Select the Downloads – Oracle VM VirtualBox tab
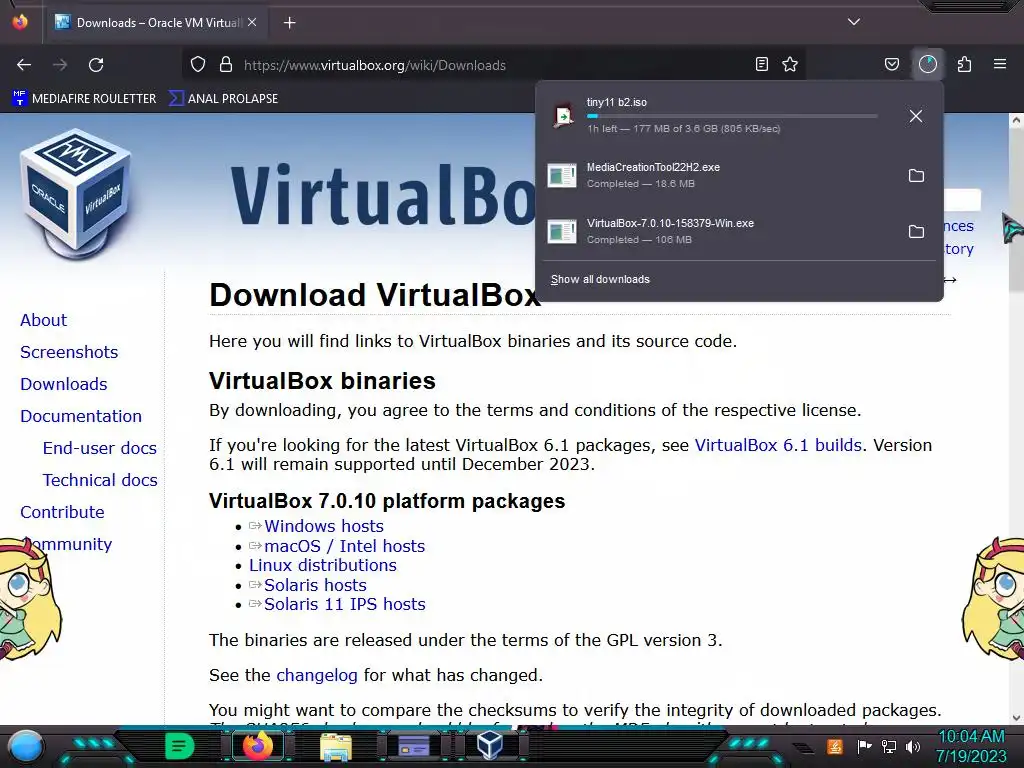 pos(155,23)
